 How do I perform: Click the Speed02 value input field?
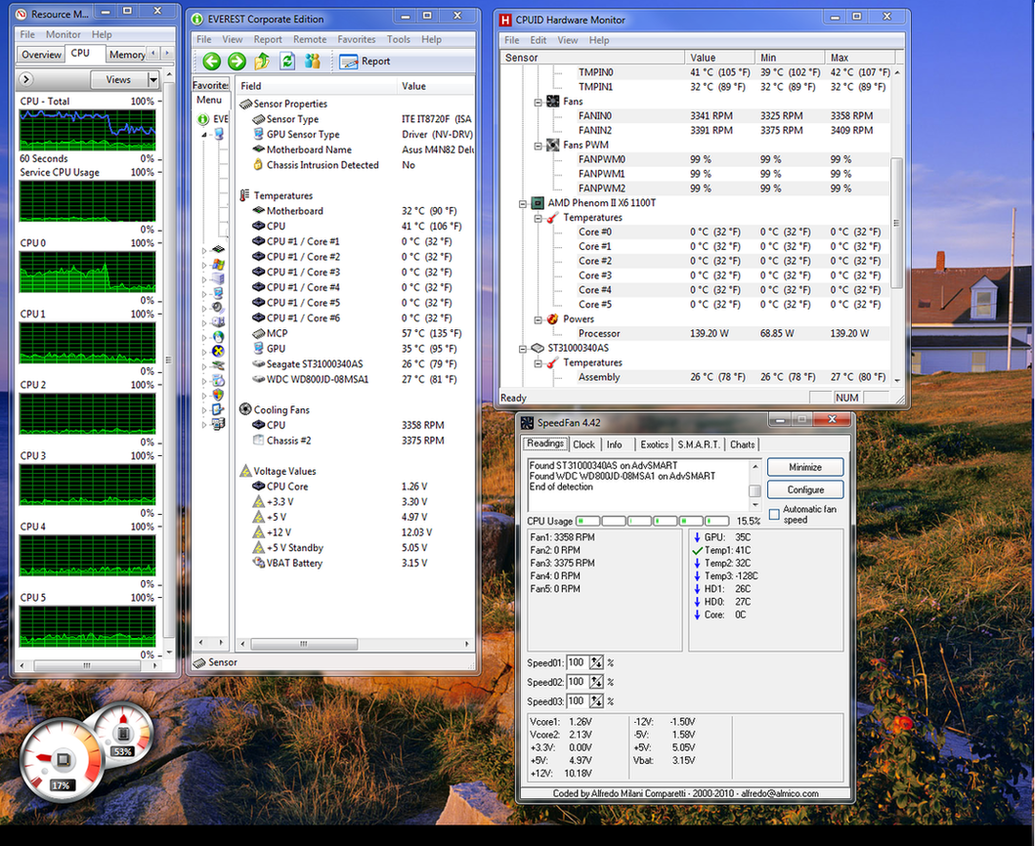pyautogui.click(x=577, y=682)
